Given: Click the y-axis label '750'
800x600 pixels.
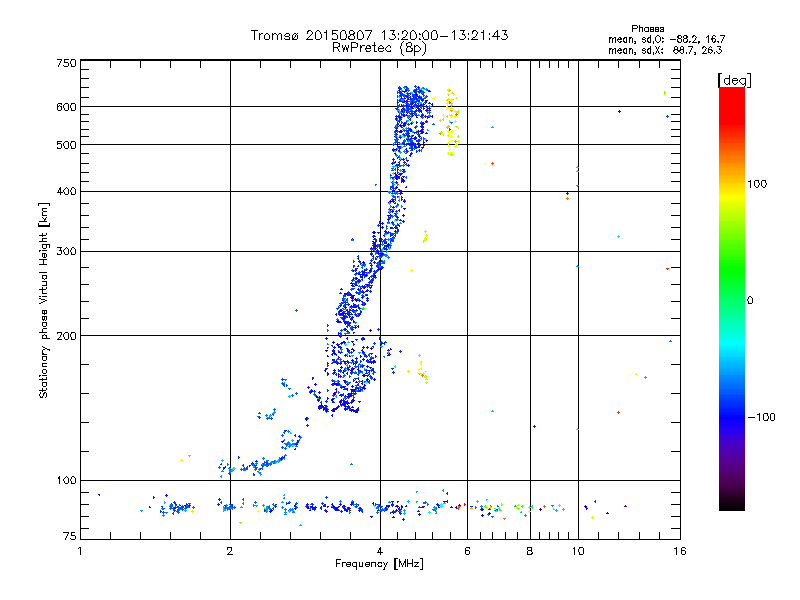Looking at the screenshot, I should (67, 63).
